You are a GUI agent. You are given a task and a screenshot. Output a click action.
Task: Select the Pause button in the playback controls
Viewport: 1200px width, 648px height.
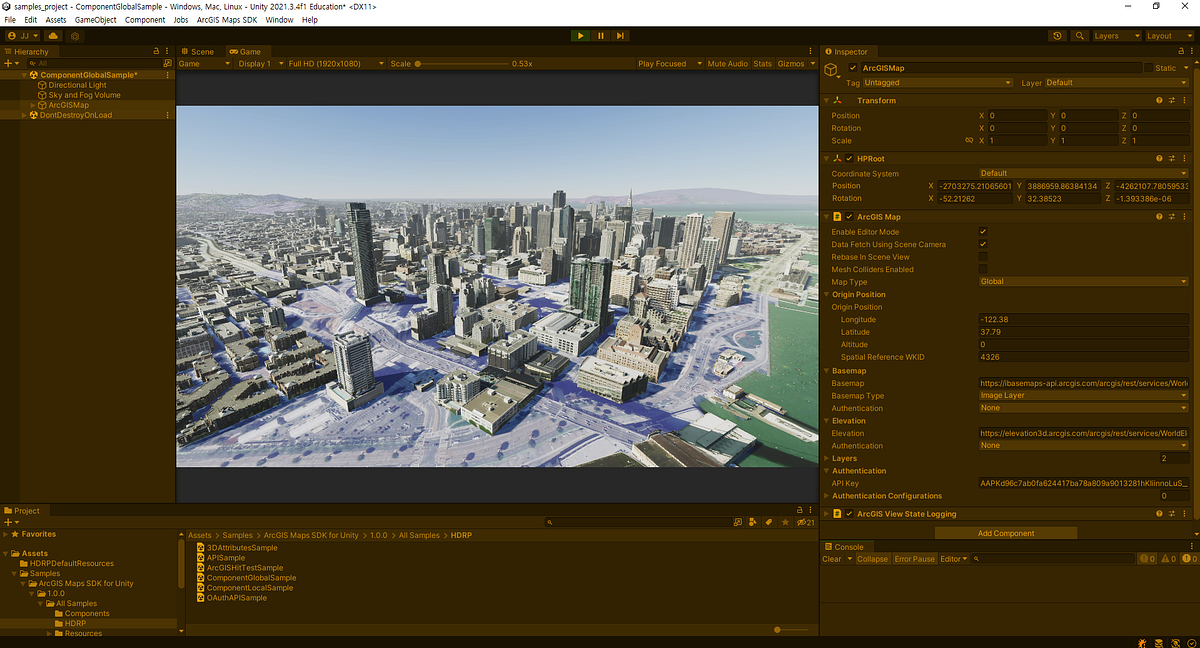600,35
